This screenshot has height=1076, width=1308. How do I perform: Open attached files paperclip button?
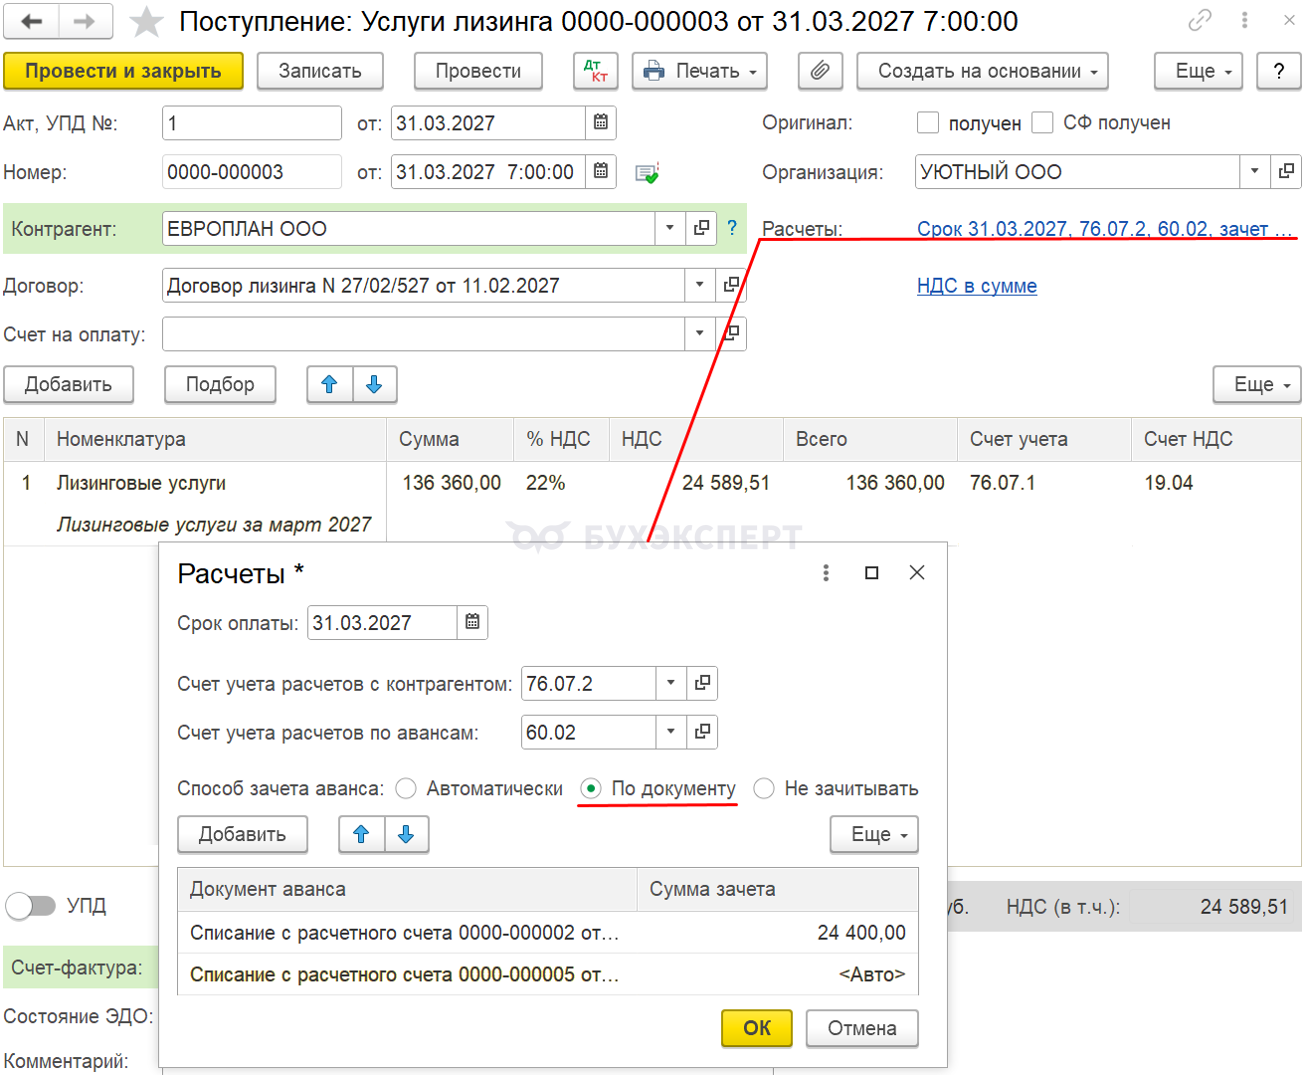pos(820,71)
